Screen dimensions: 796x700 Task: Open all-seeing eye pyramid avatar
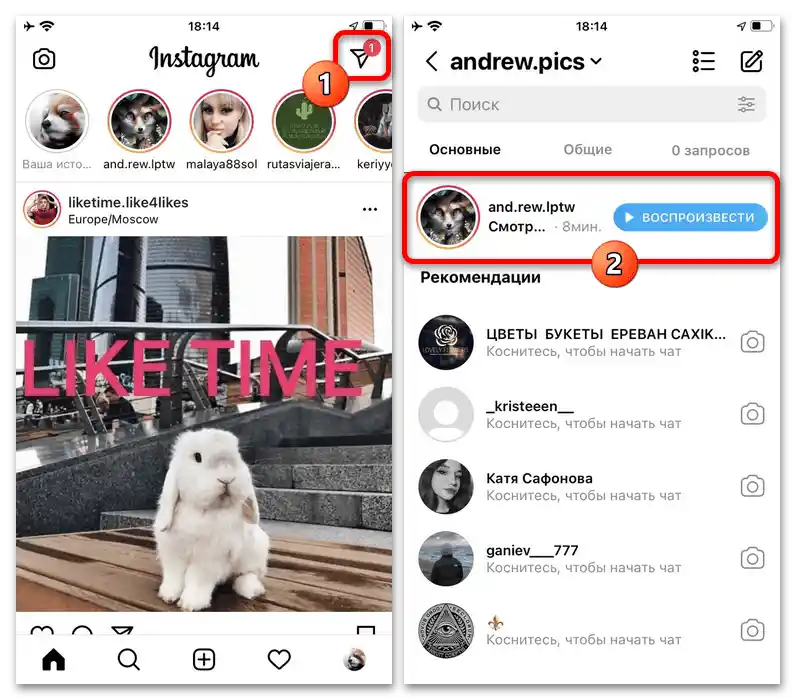446,630
